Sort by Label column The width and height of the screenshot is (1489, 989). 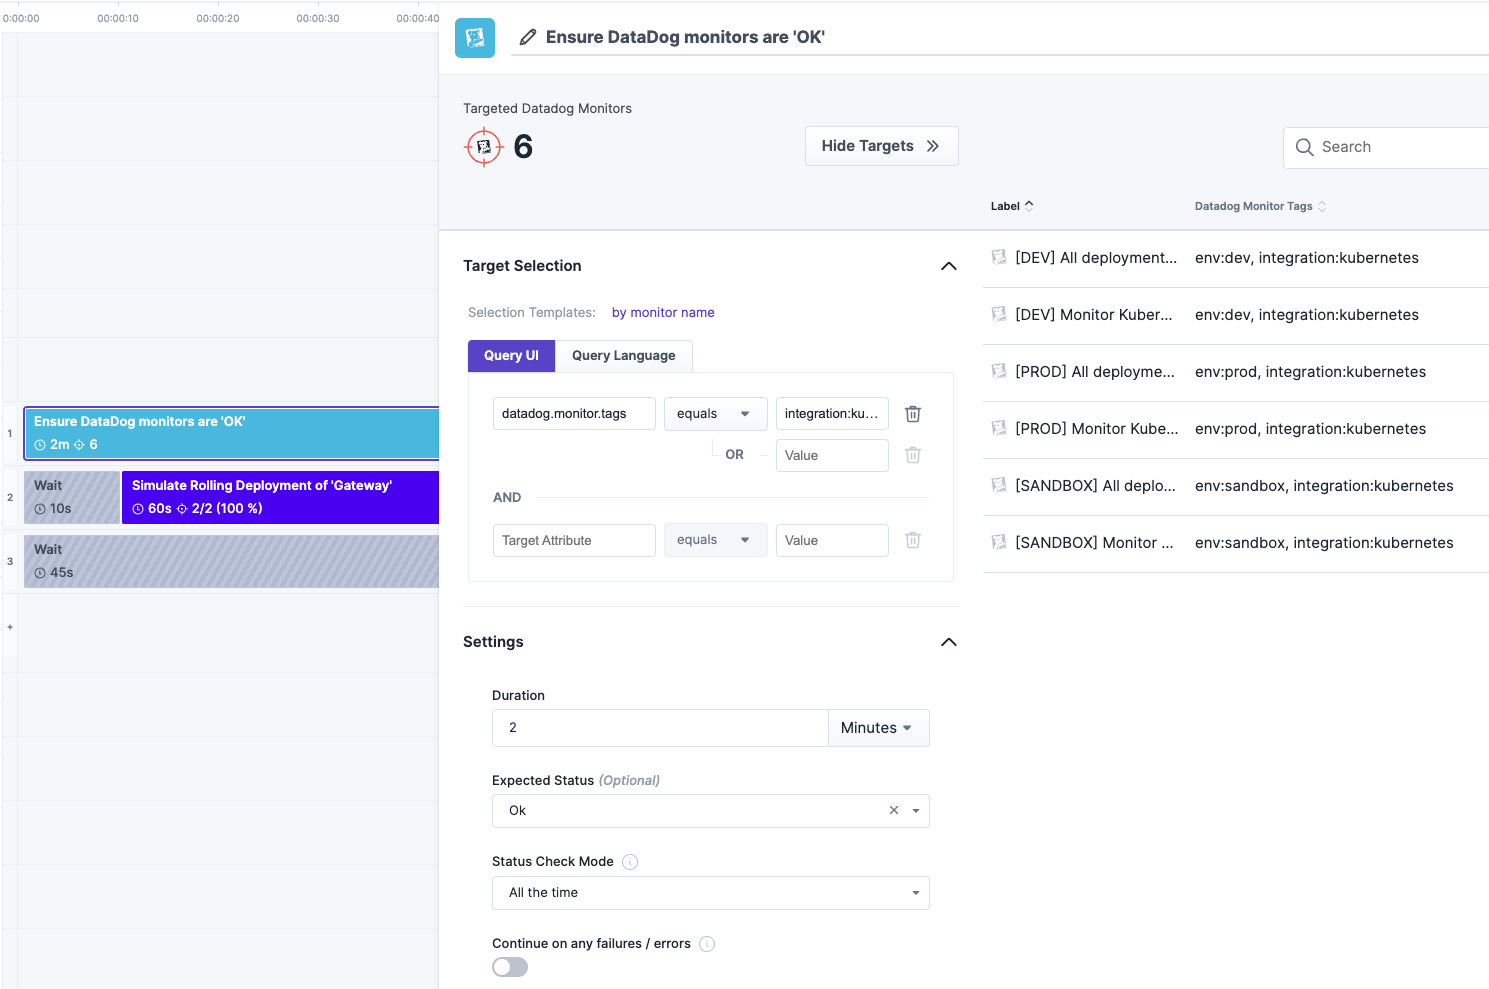(x=1012, y=206)
